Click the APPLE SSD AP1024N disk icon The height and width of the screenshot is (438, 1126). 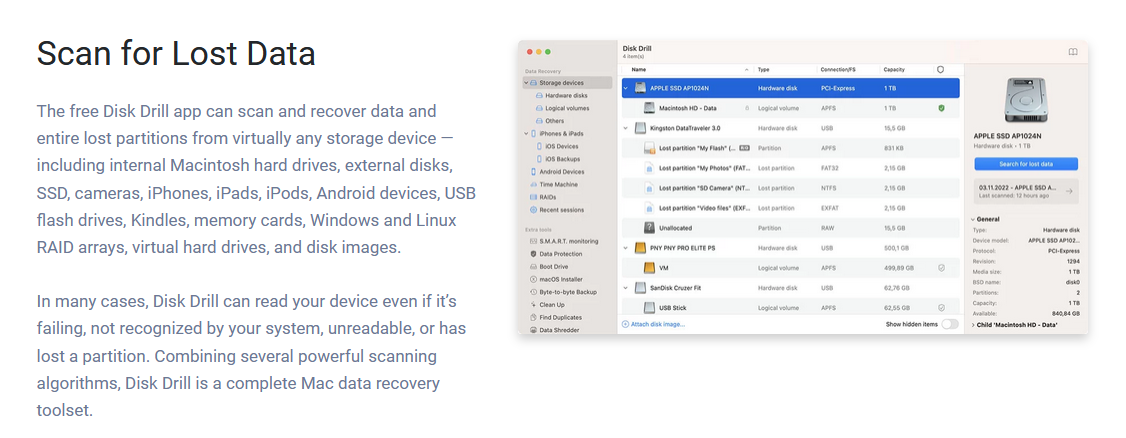(640, 88)
